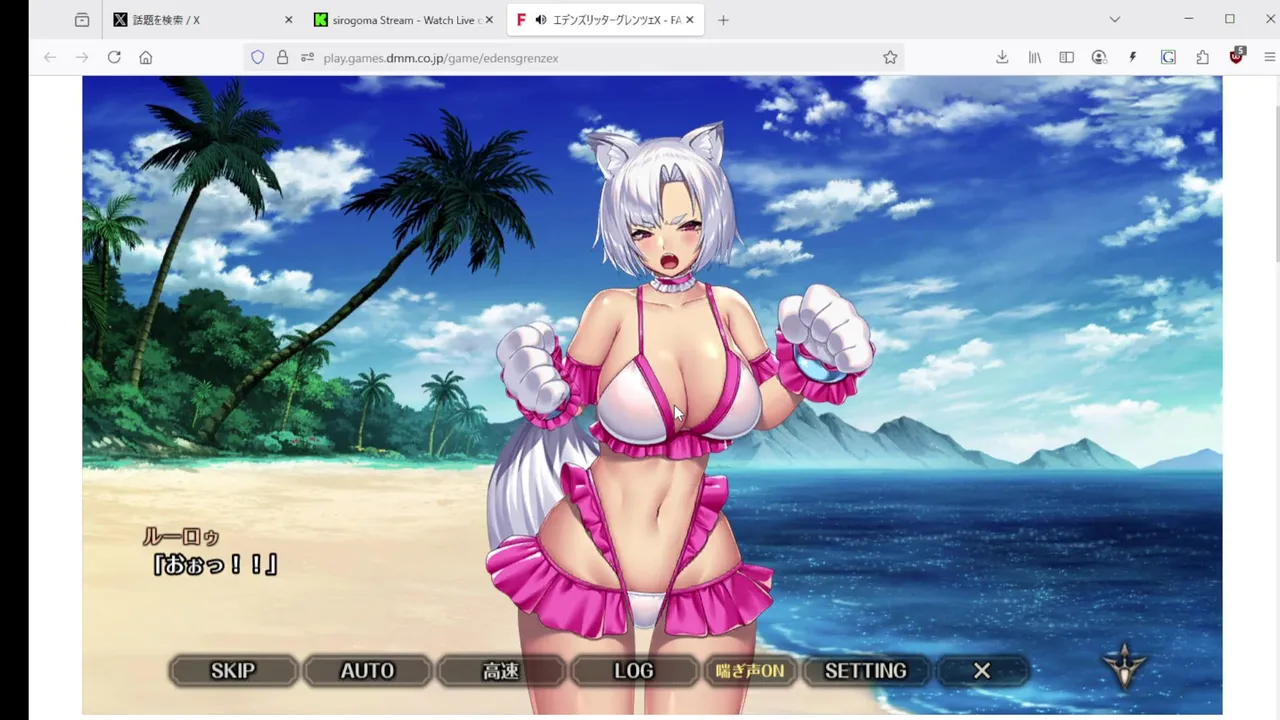Click the winged emblem icon in corner
The width and height of the screenshot is (1280, 720).
click(x=1124, y=665)
